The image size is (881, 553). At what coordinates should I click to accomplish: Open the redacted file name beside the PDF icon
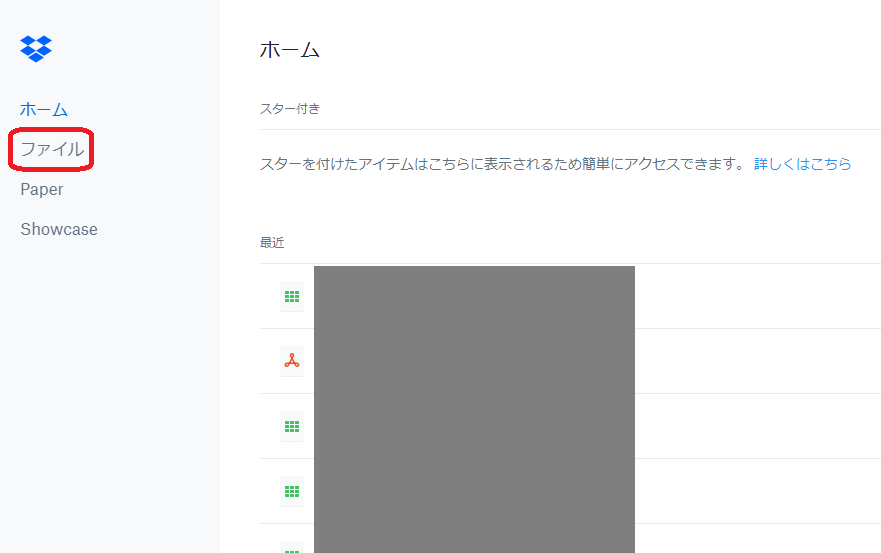(x=474, y=361)
